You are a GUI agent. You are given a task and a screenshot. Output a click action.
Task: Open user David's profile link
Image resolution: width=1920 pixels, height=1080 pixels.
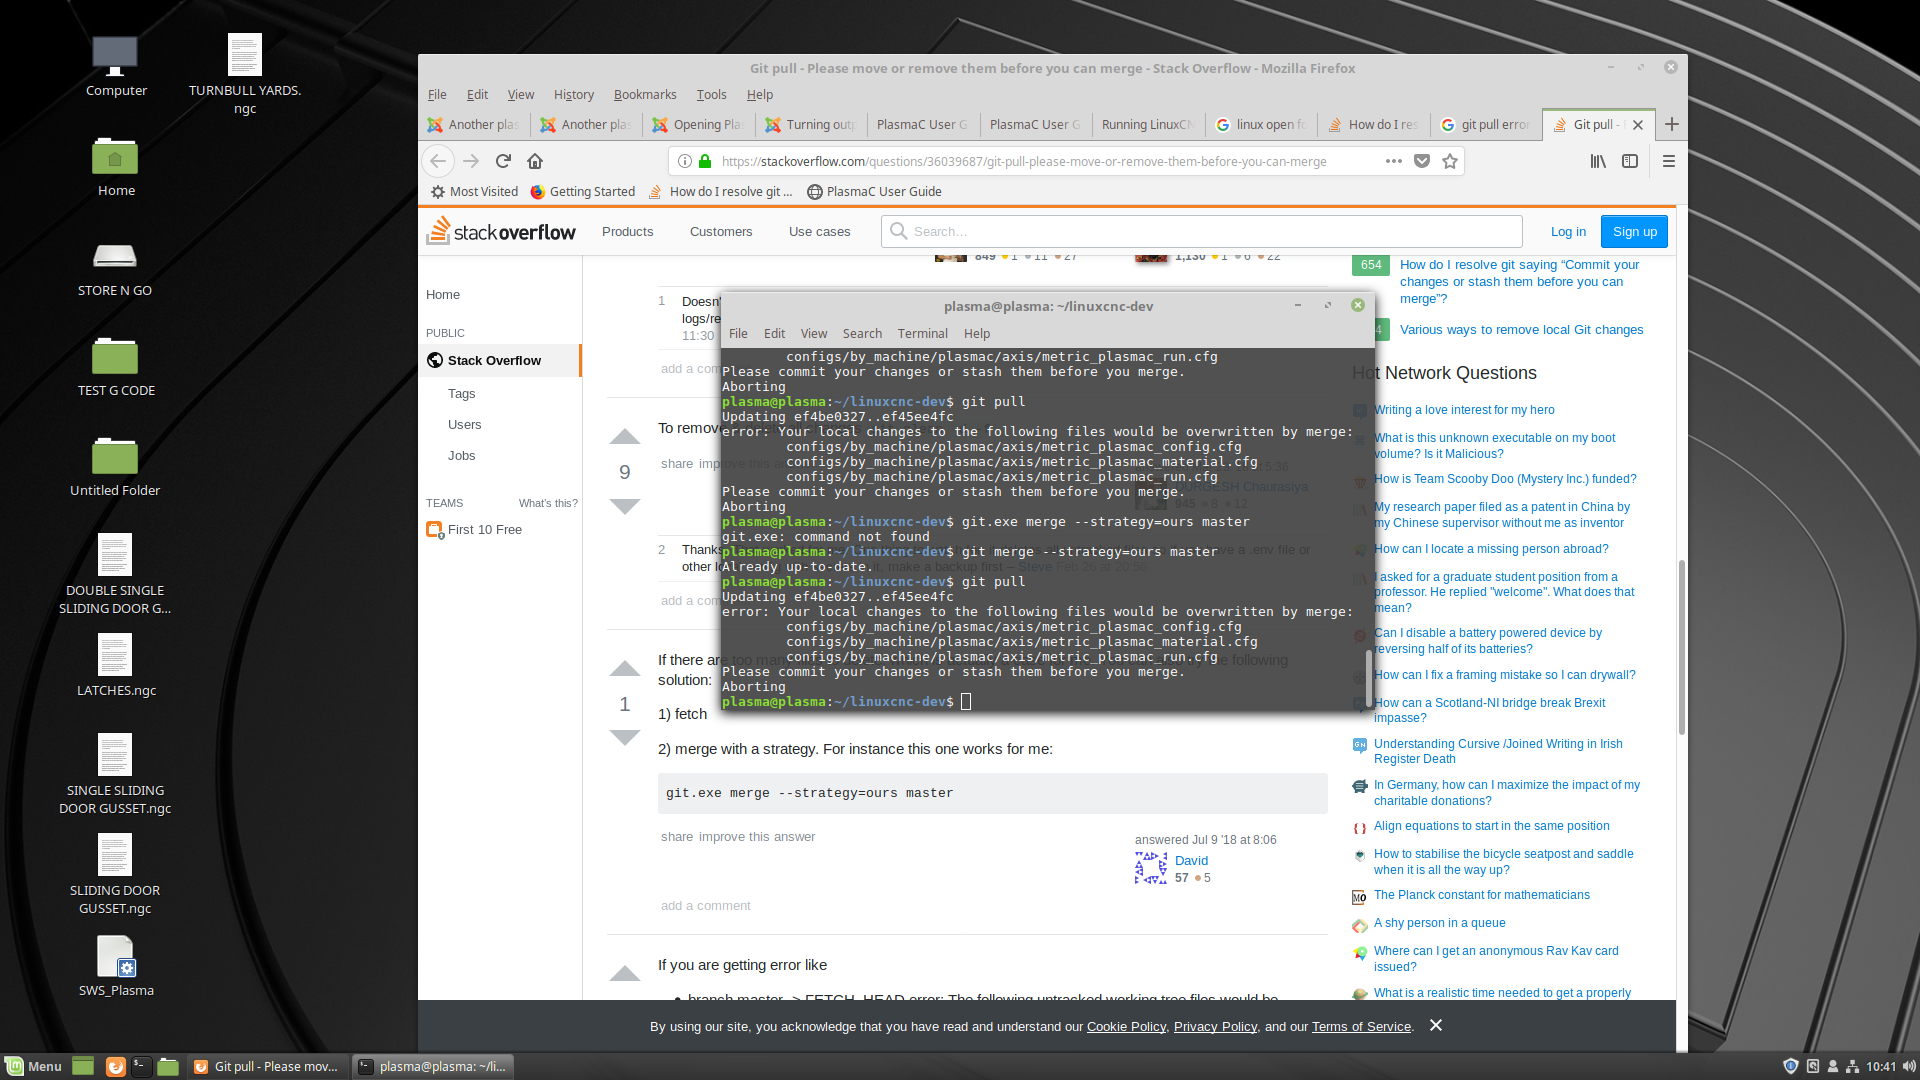(1191, 860)
